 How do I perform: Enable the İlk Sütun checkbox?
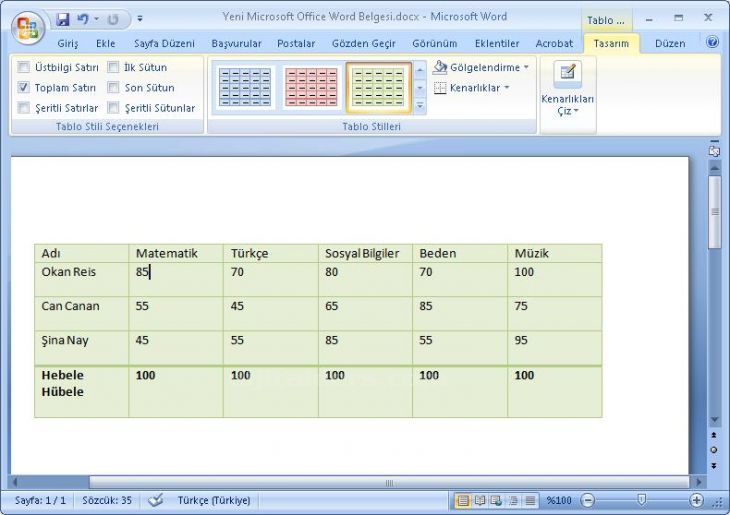113,67
